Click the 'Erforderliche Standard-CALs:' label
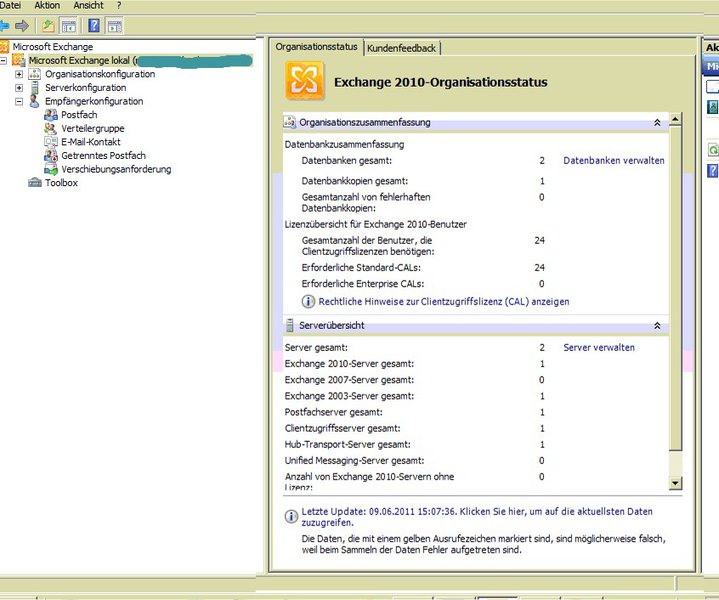 click(361, 267)
